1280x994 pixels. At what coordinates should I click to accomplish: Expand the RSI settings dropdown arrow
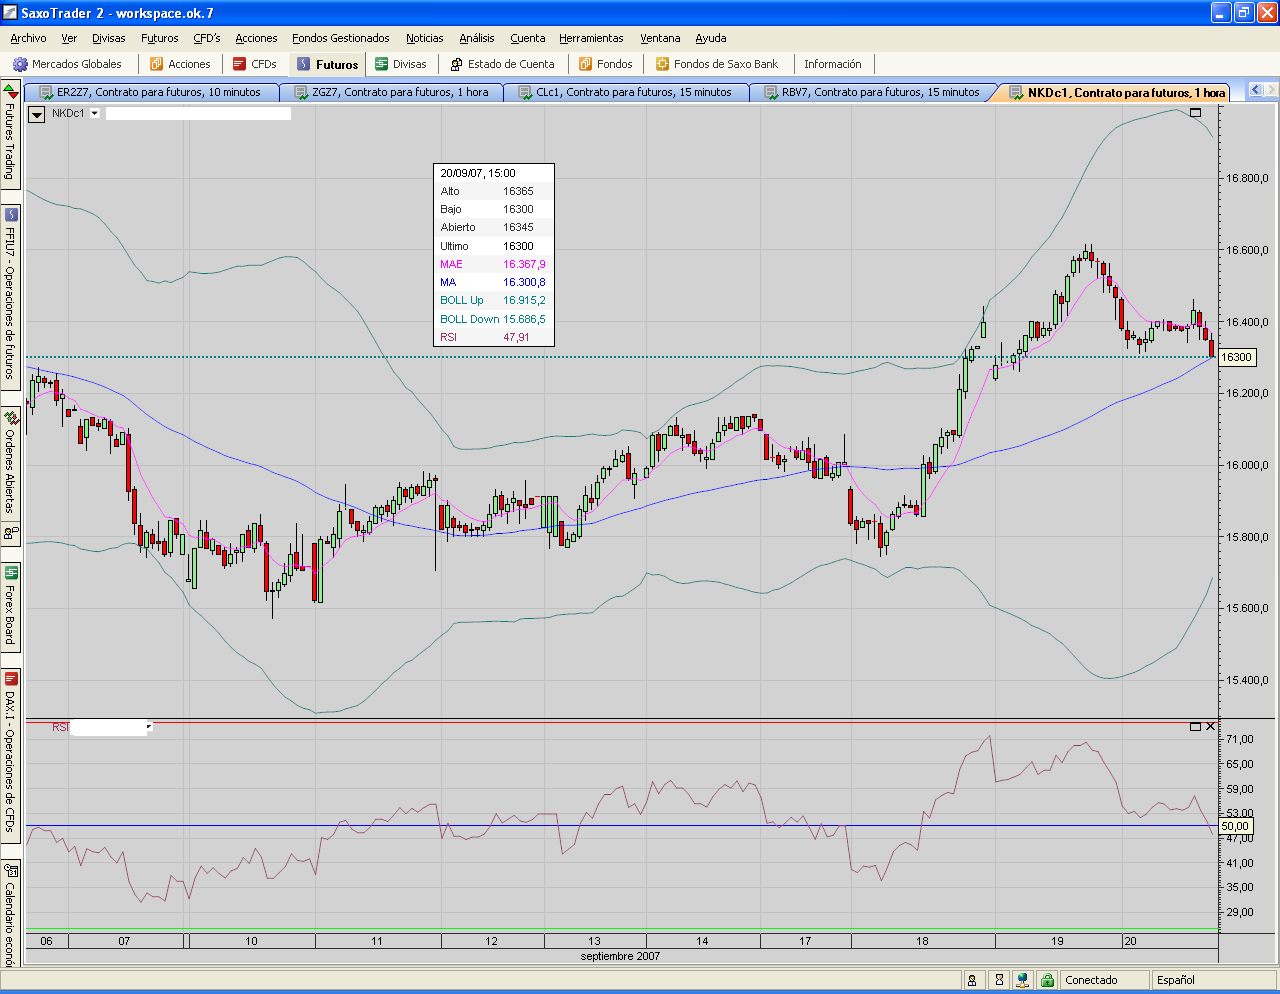(149, 727)
